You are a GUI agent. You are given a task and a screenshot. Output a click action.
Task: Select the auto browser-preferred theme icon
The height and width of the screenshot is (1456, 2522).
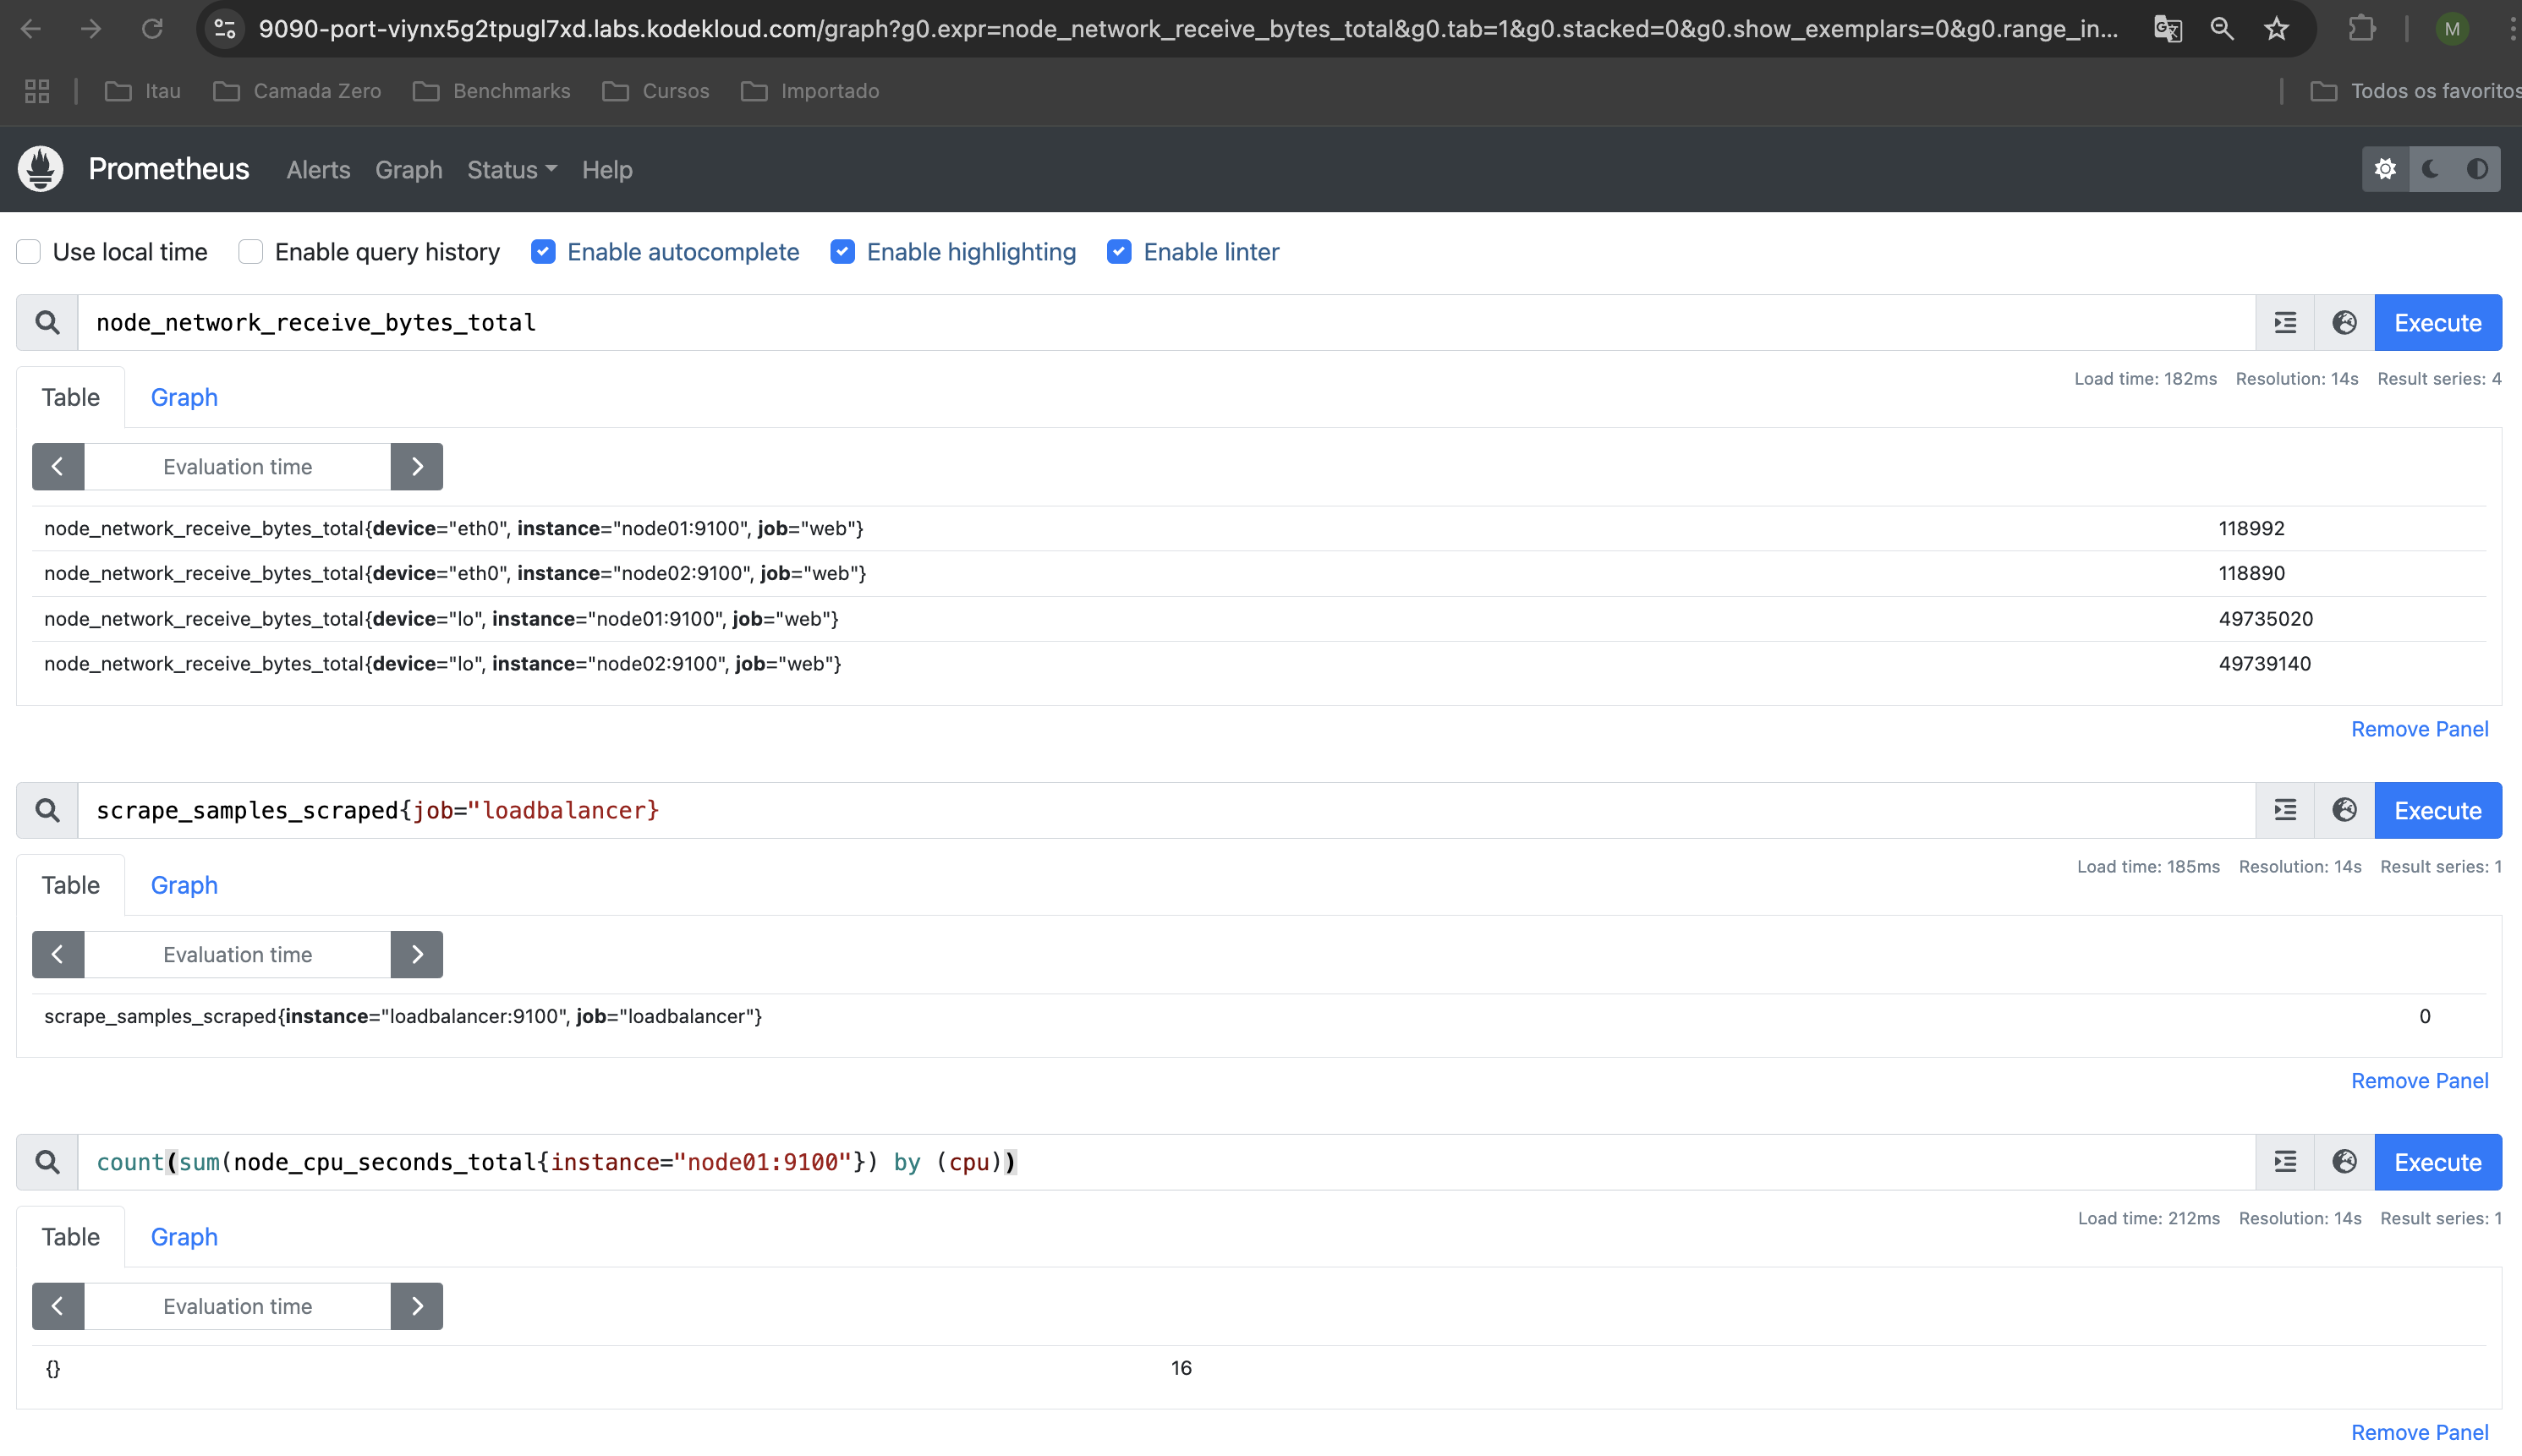[x=2476, y=169]
